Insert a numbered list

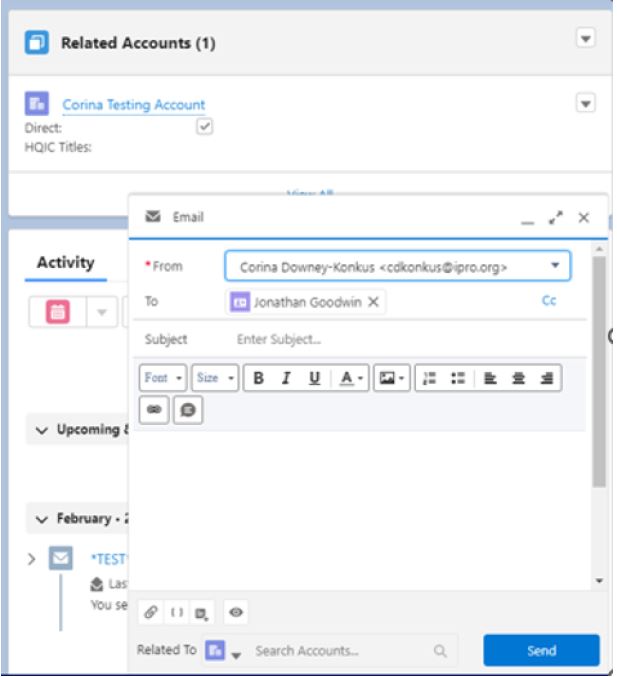coord(429,378)
